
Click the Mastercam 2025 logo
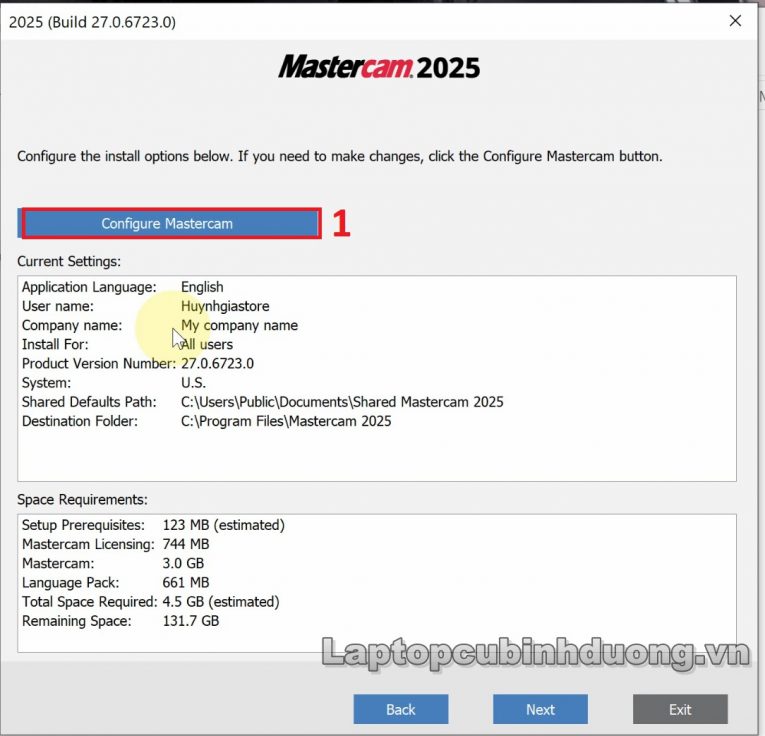[379, 67]
